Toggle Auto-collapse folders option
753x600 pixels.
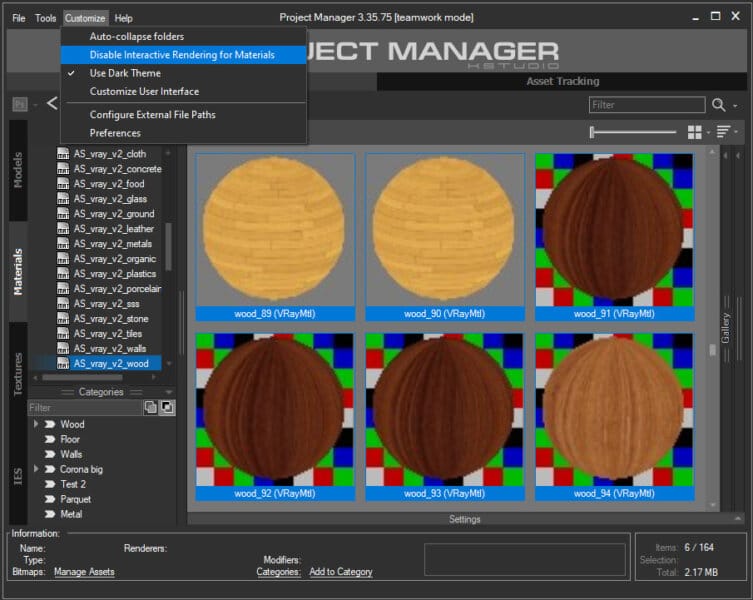point(183,37)
